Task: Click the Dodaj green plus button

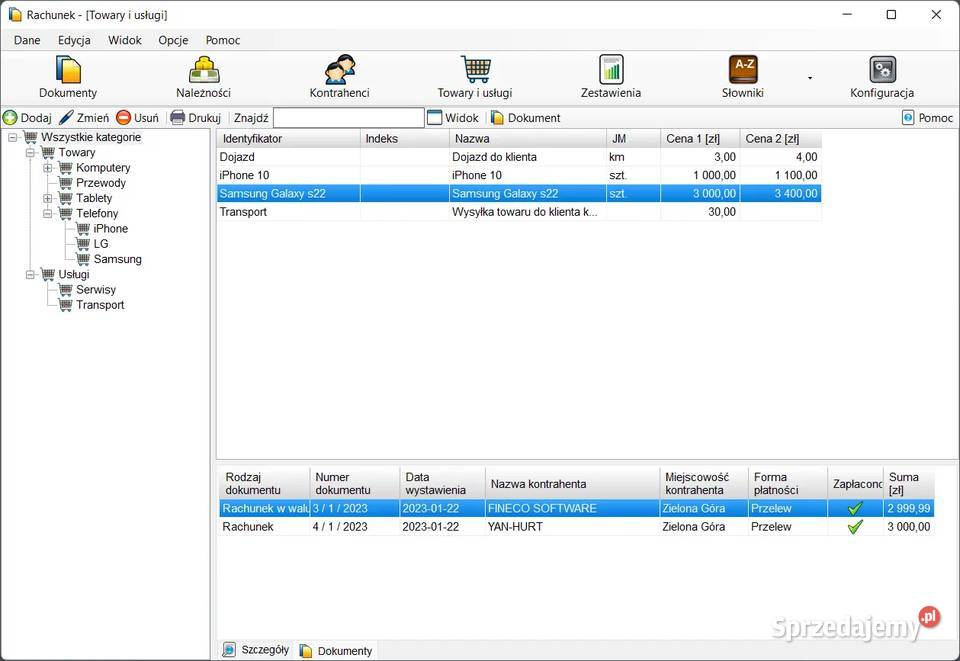Action: coord(27,118)
